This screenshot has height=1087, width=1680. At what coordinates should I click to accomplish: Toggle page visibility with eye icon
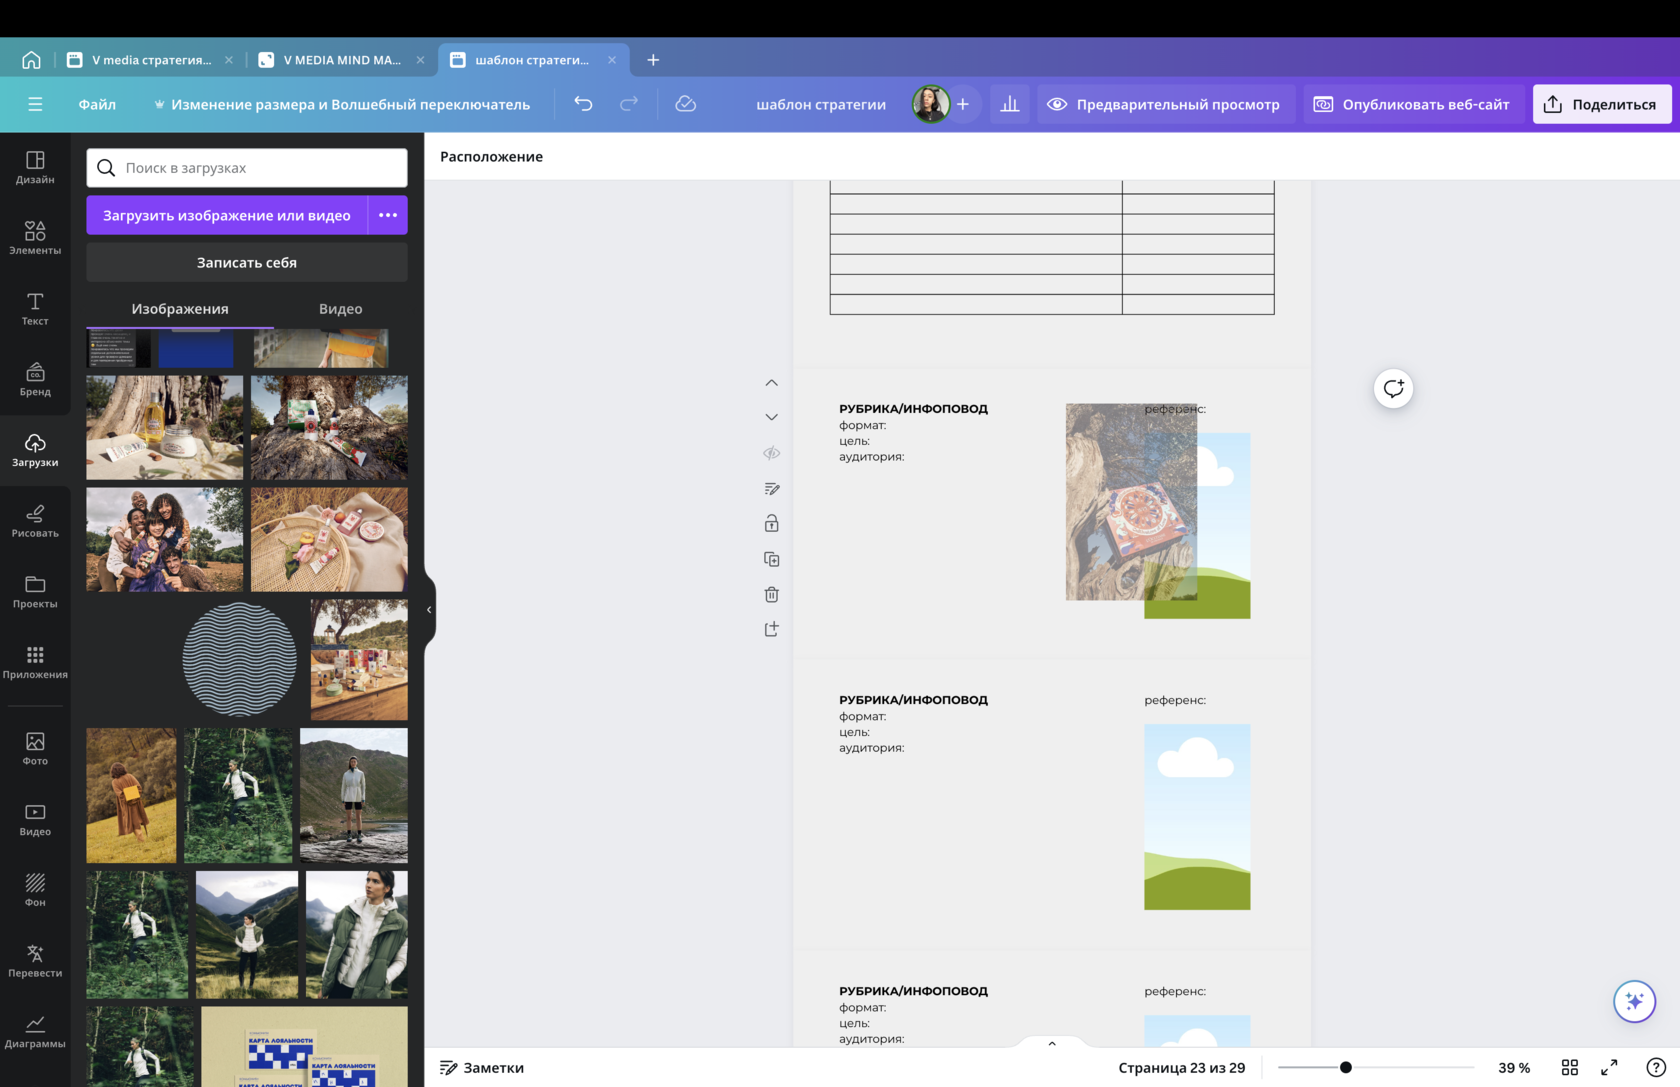(x=771, y=453)
